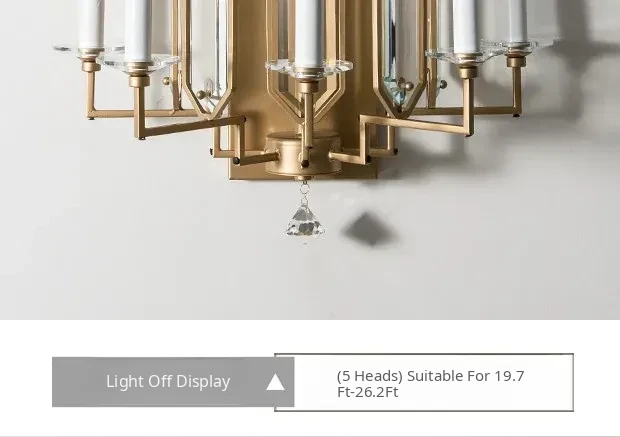Select the center white candle tube
The width and height of the screenshot is (620, 437).
[x=308, y=34]
